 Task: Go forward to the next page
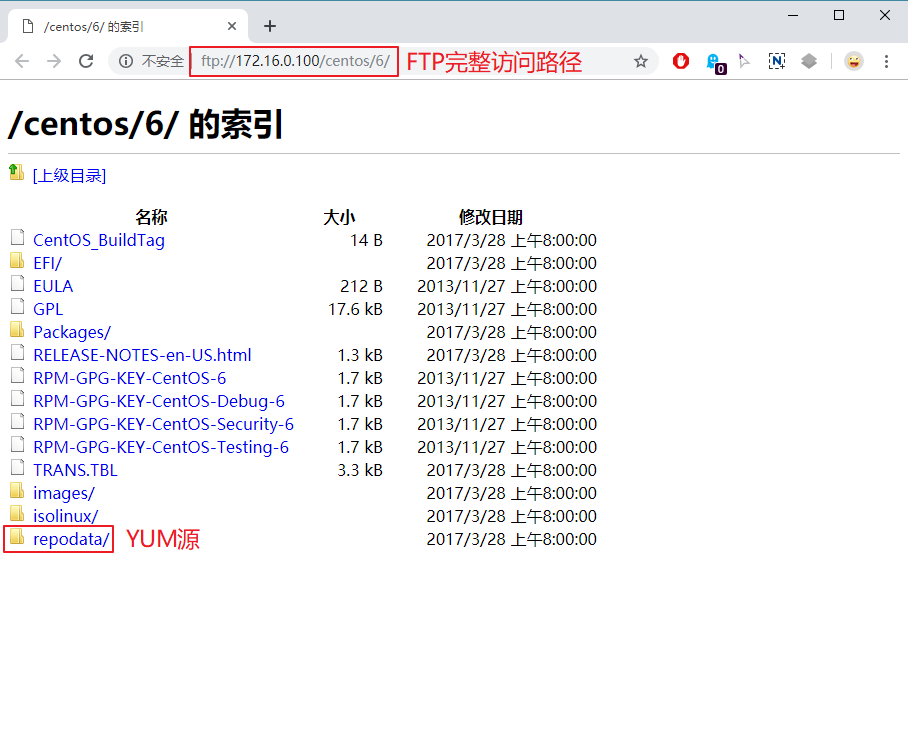[x=54, y=61]
